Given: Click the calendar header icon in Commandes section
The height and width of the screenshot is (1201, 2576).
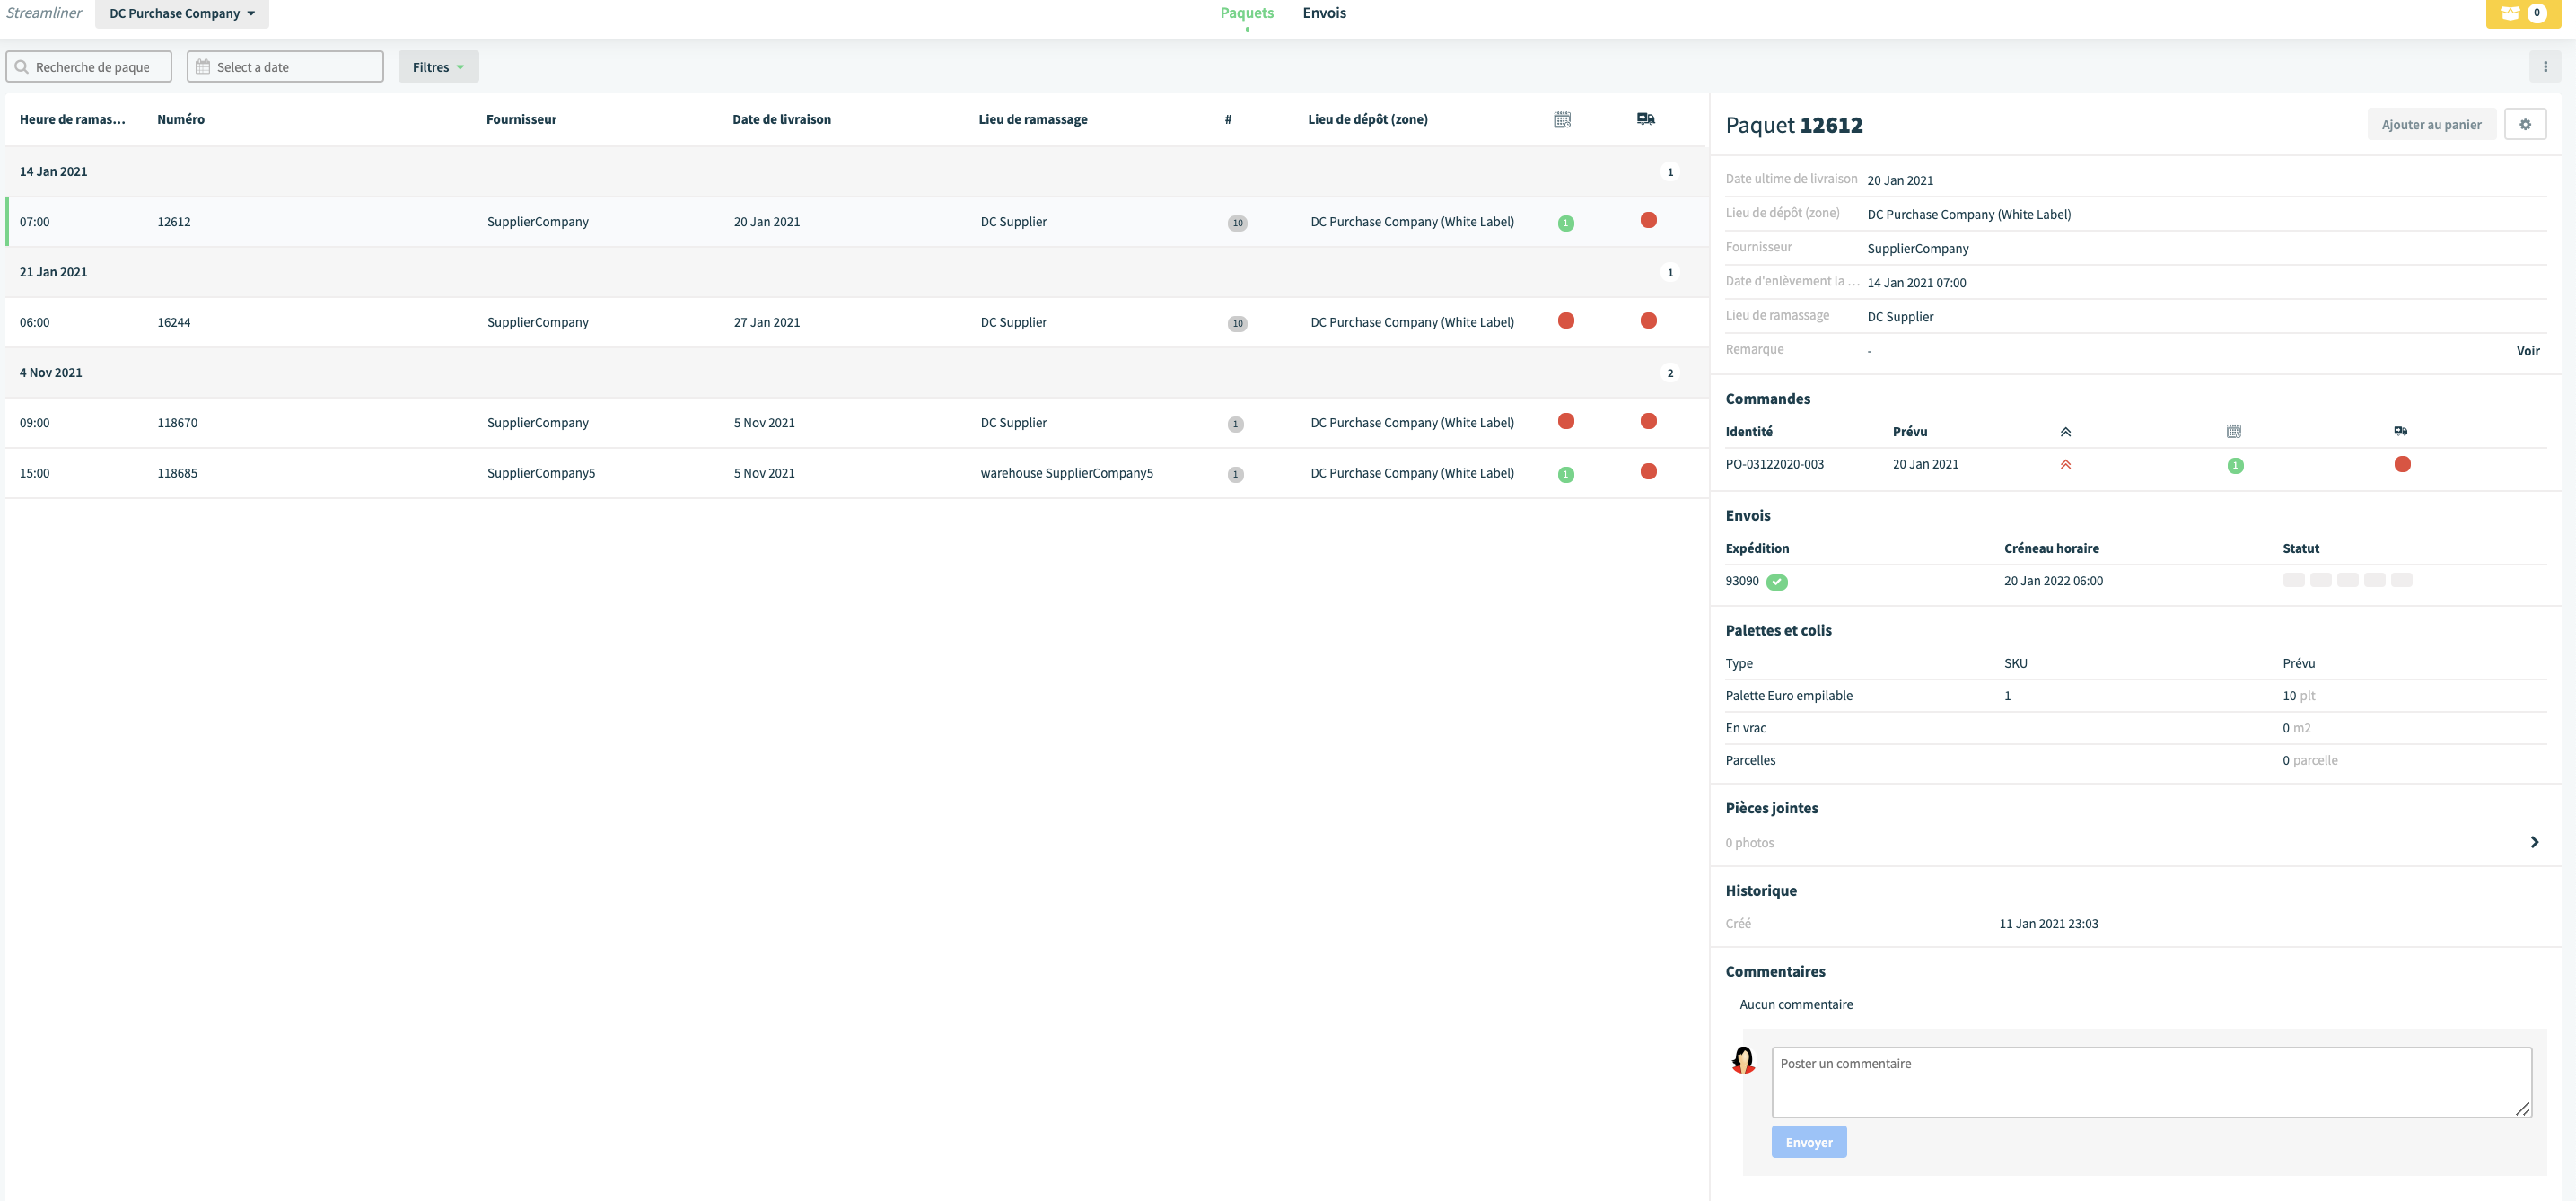Looking at the screenshot, I should 2233,431.
